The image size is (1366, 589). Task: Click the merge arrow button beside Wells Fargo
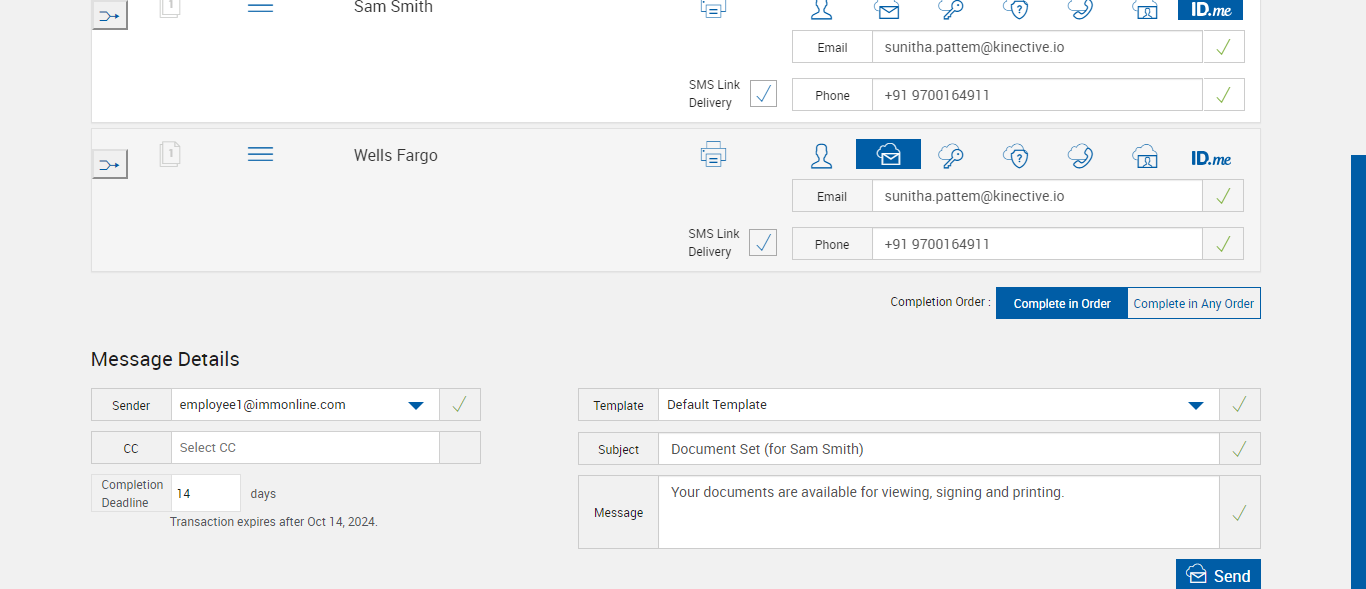point(110,164)
